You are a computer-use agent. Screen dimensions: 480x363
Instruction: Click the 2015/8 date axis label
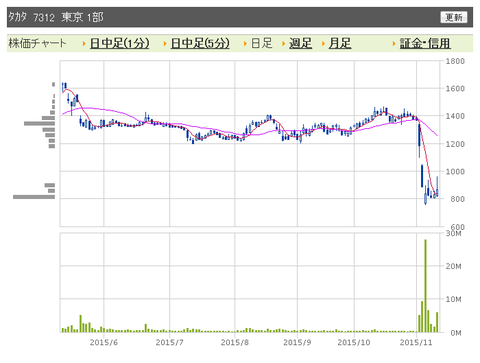pos(235,342)
